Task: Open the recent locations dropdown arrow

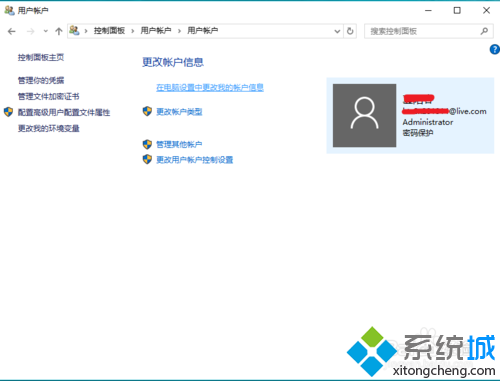Action: [x=46, y=31]
